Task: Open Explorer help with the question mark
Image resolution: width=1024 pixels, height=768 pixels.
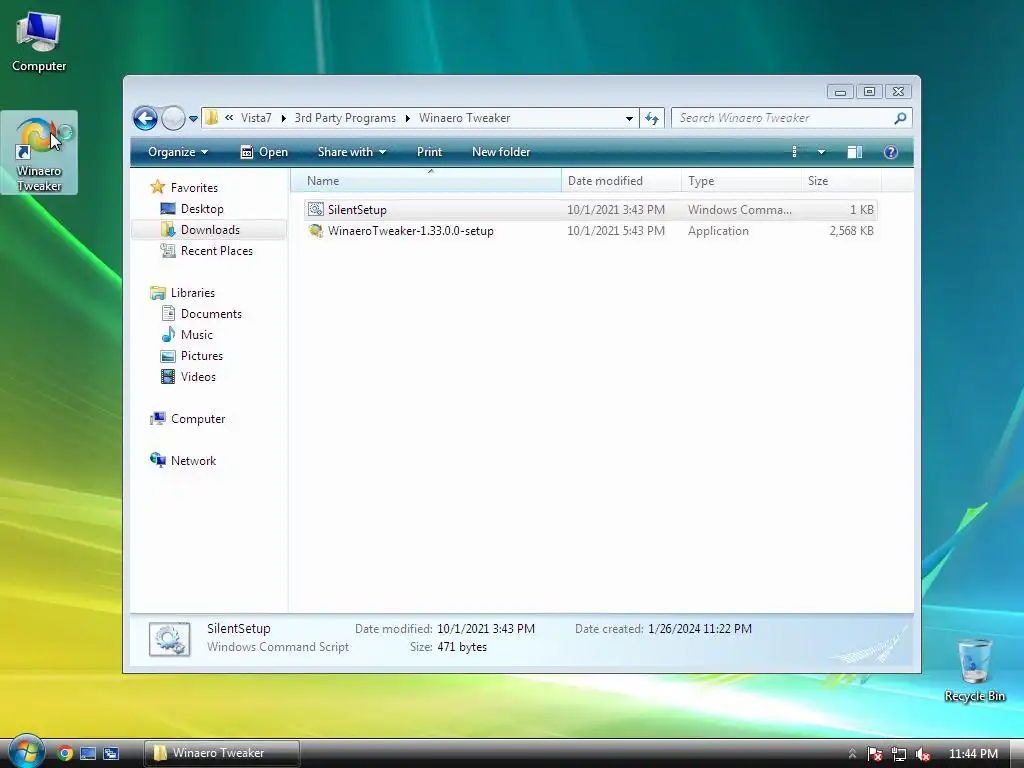Action: click(891, 152)
